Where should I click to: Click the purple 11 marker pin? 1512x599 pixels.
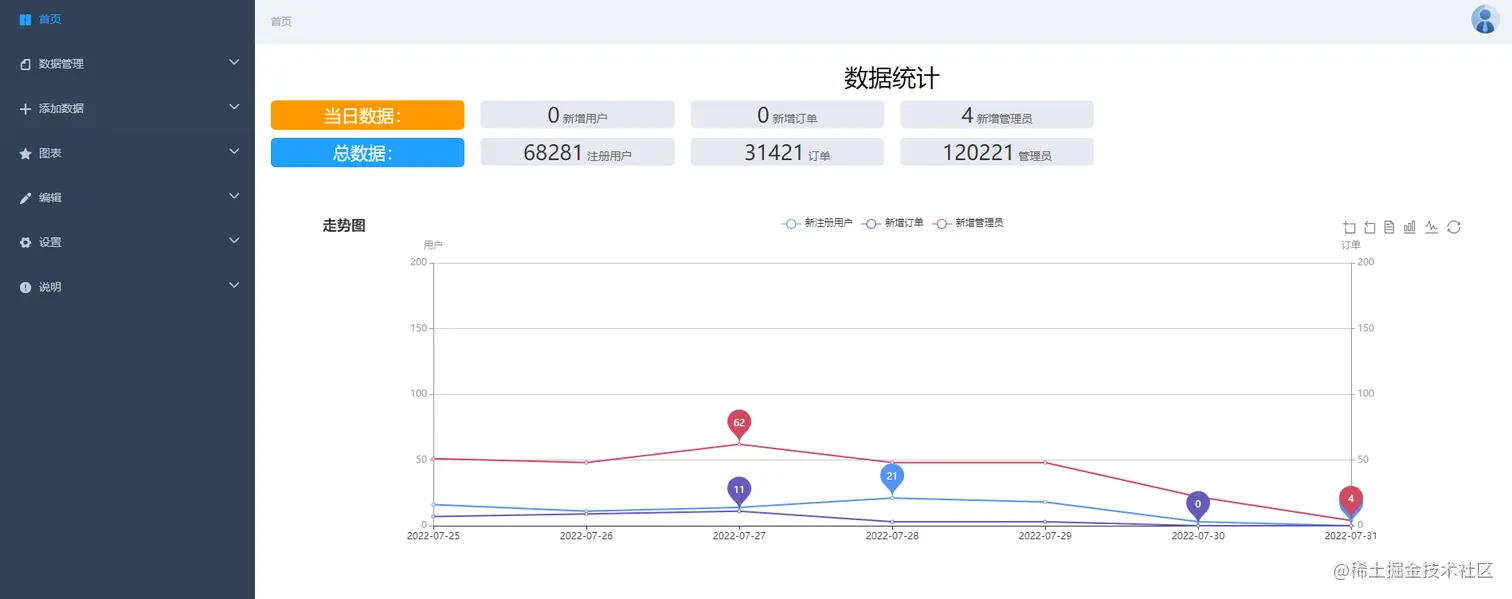click(739, 491)
